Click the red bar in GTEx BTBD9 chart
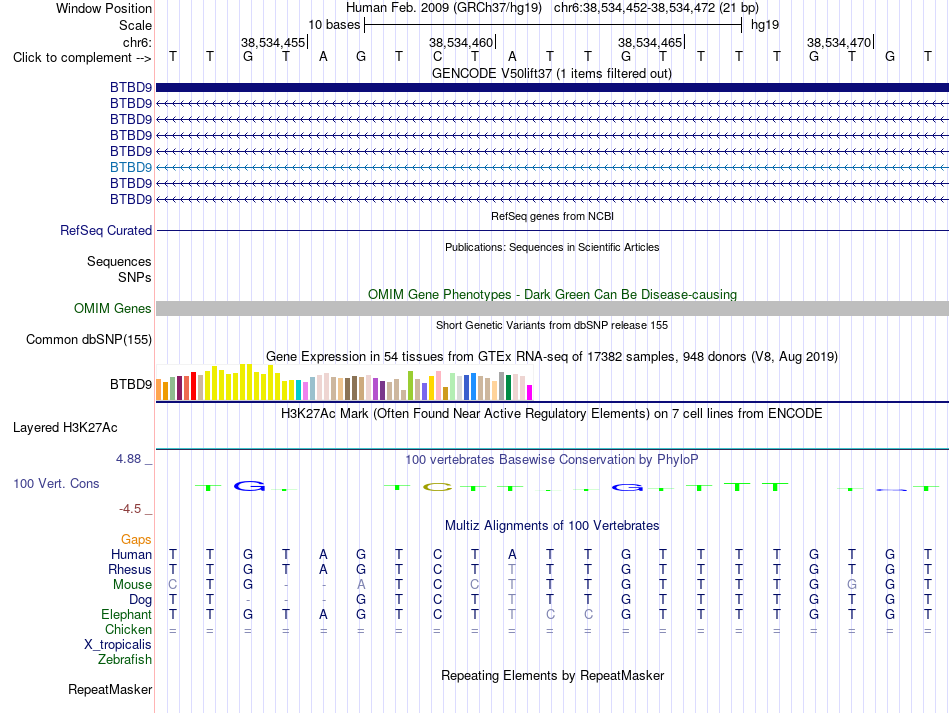This screenshot has width=950, height=713. [193, 386]
